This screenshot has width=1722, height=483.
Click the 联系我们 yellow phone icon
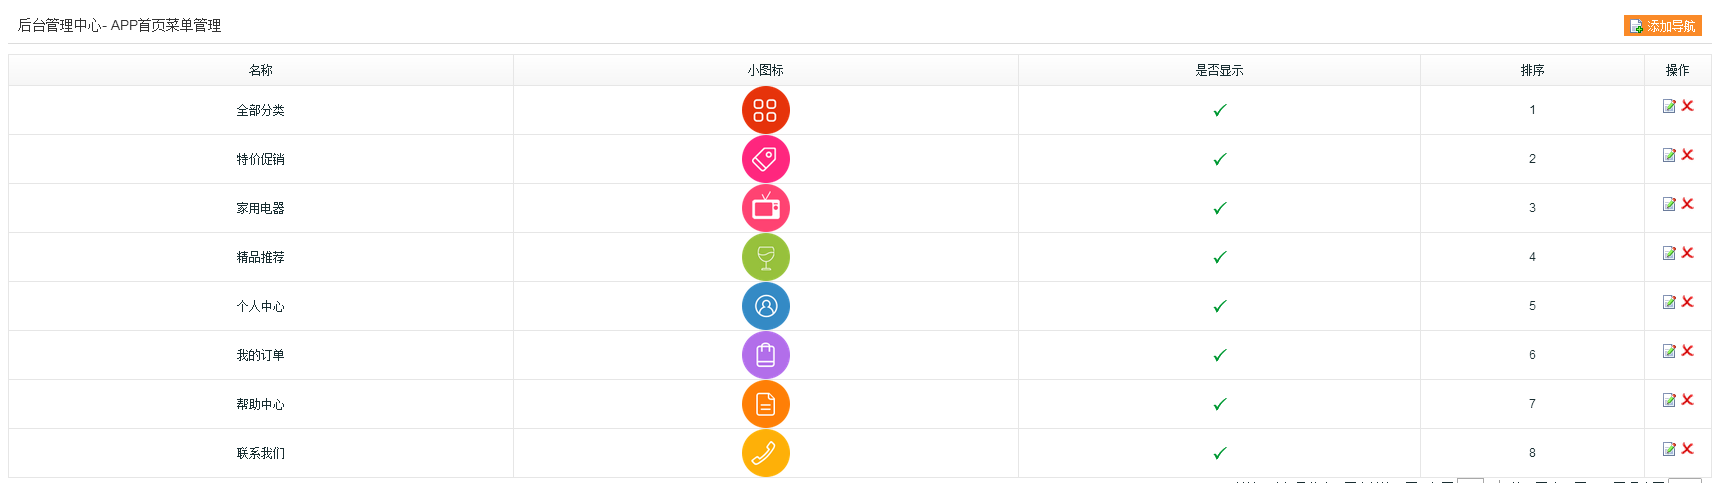coord(765,453)
